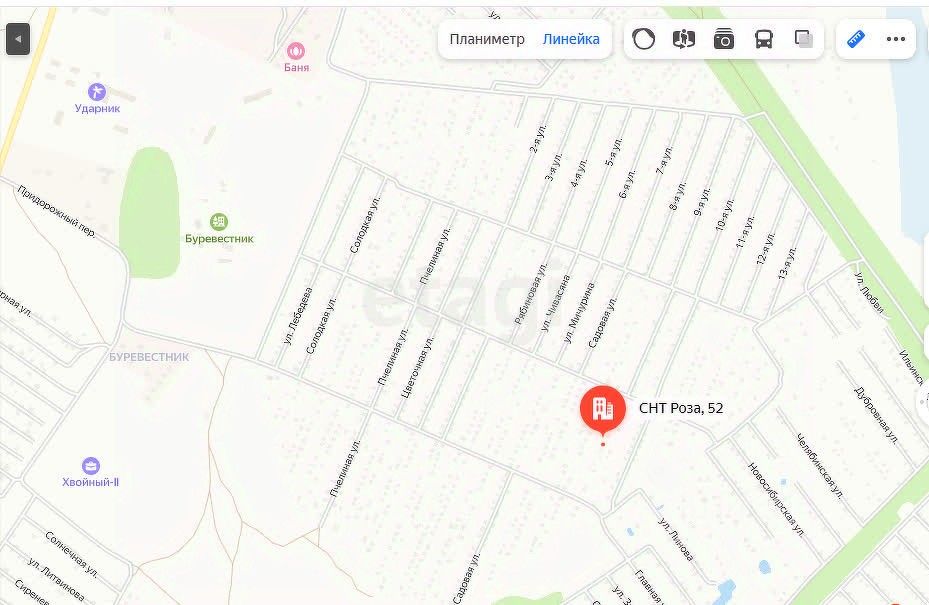The width and height of the screenshot is (929, 605).
Task: Click the green park area near Буревестник
Action: pyautogui.click(x=149, y=212)
